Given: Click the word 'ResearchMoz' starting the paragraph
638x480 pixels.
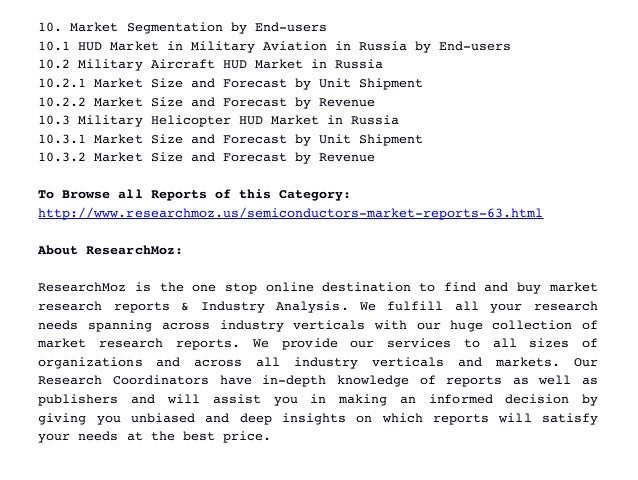Looking at the screenshot, I should [x=82, y=287].
